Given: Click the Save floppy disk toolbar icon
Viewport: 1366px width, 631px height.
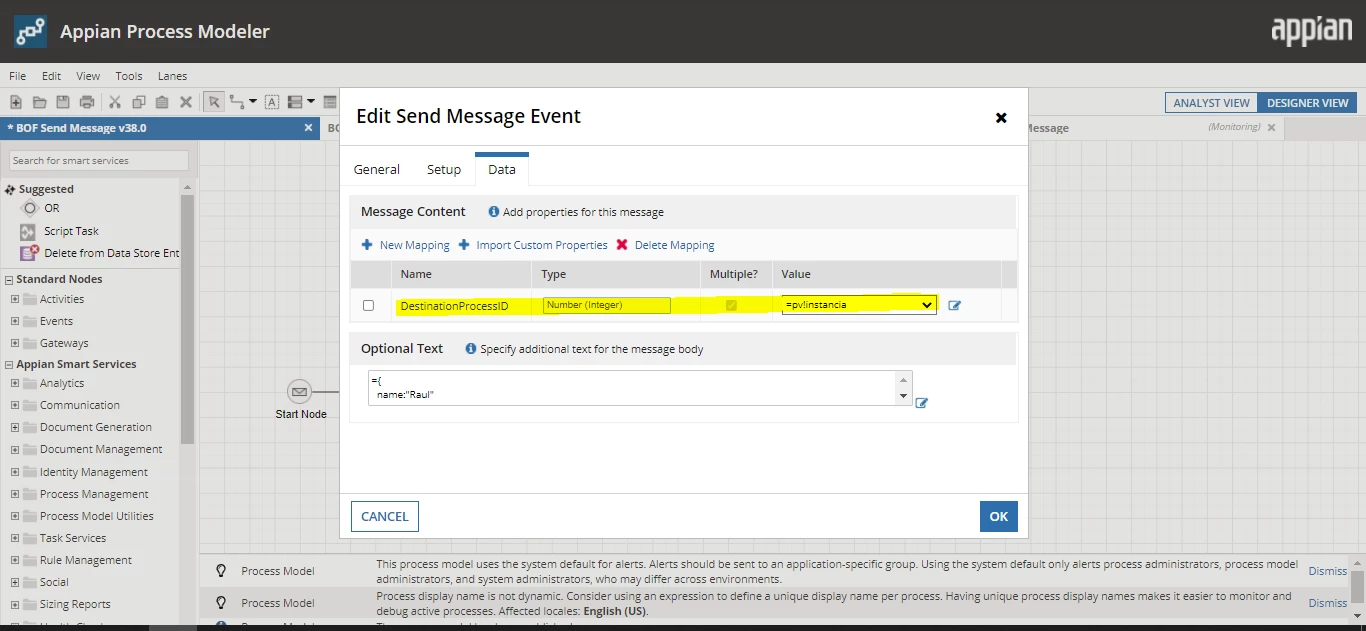Looking at the screenshot, I should [x=63, y=102].
